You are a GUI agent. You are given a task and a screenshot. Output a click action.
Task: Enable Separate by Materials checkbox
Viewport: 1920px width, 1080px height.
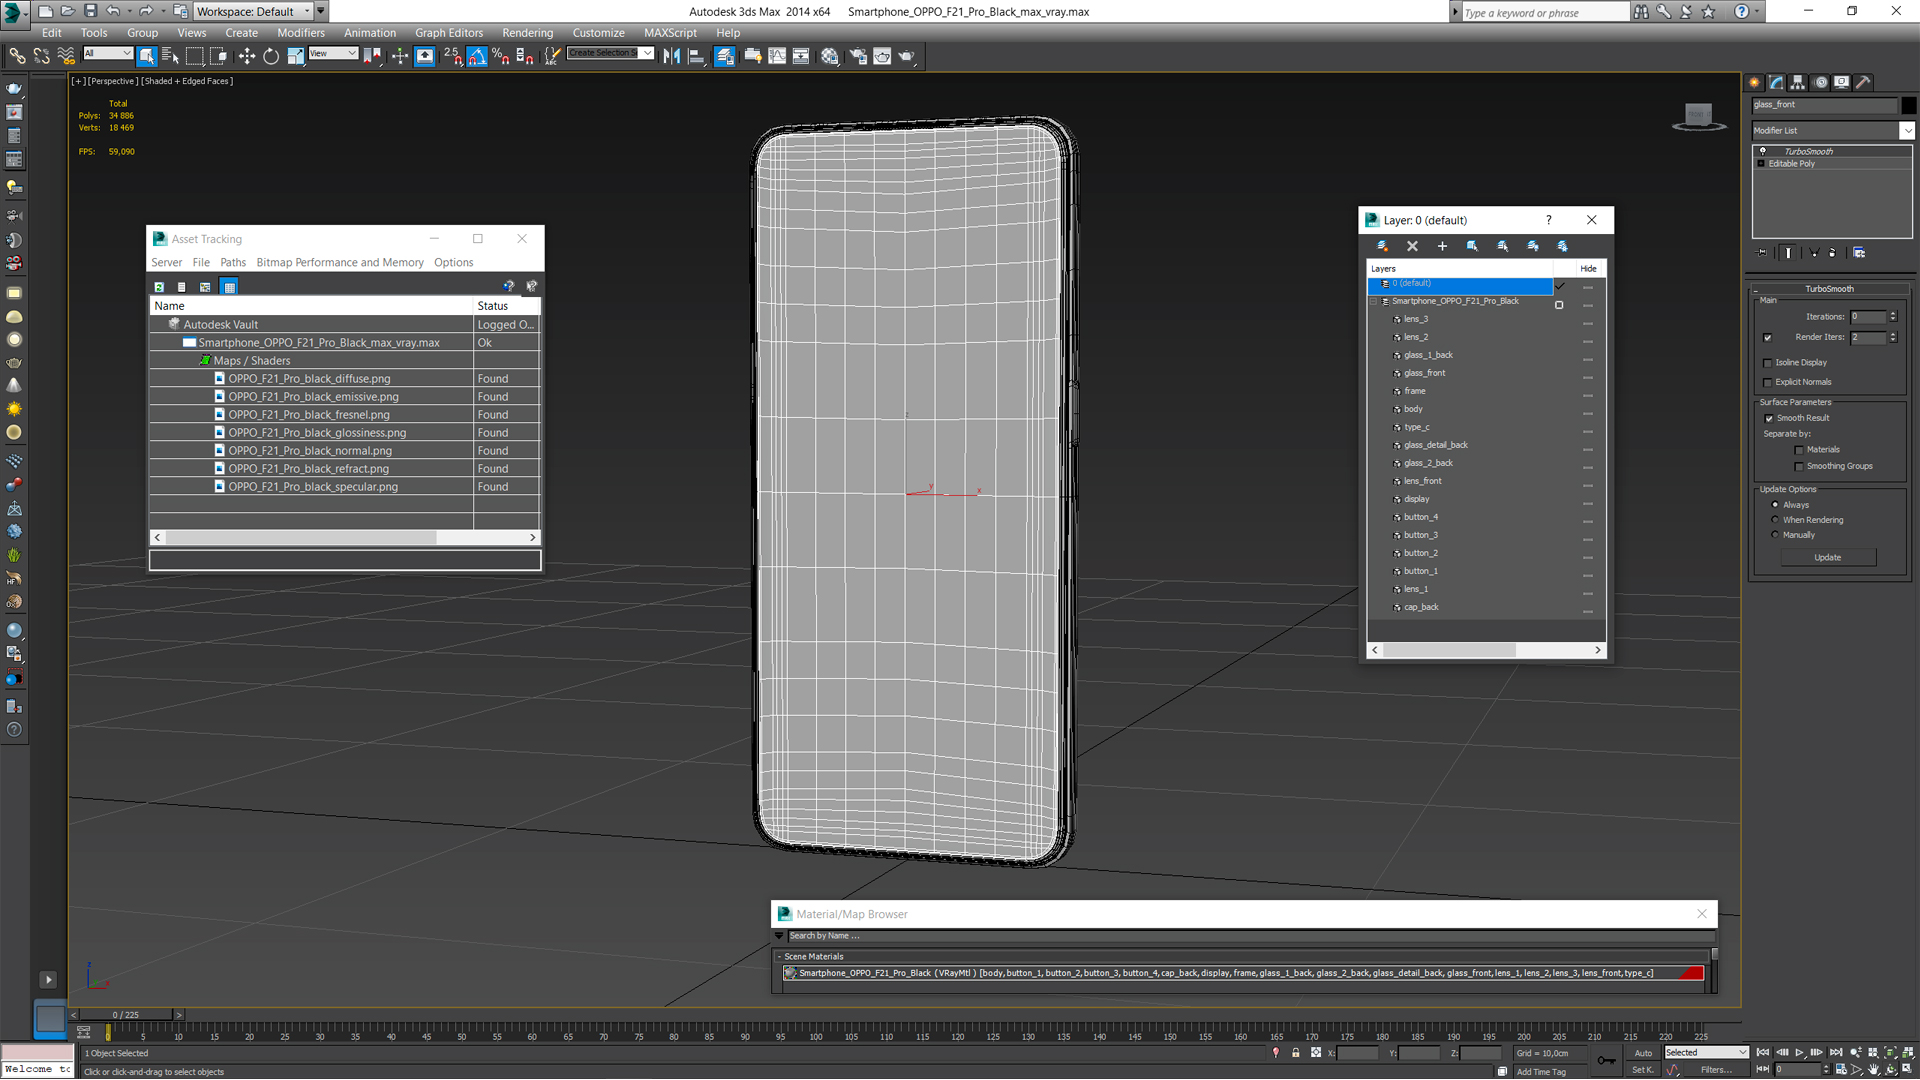[1799, 450]
